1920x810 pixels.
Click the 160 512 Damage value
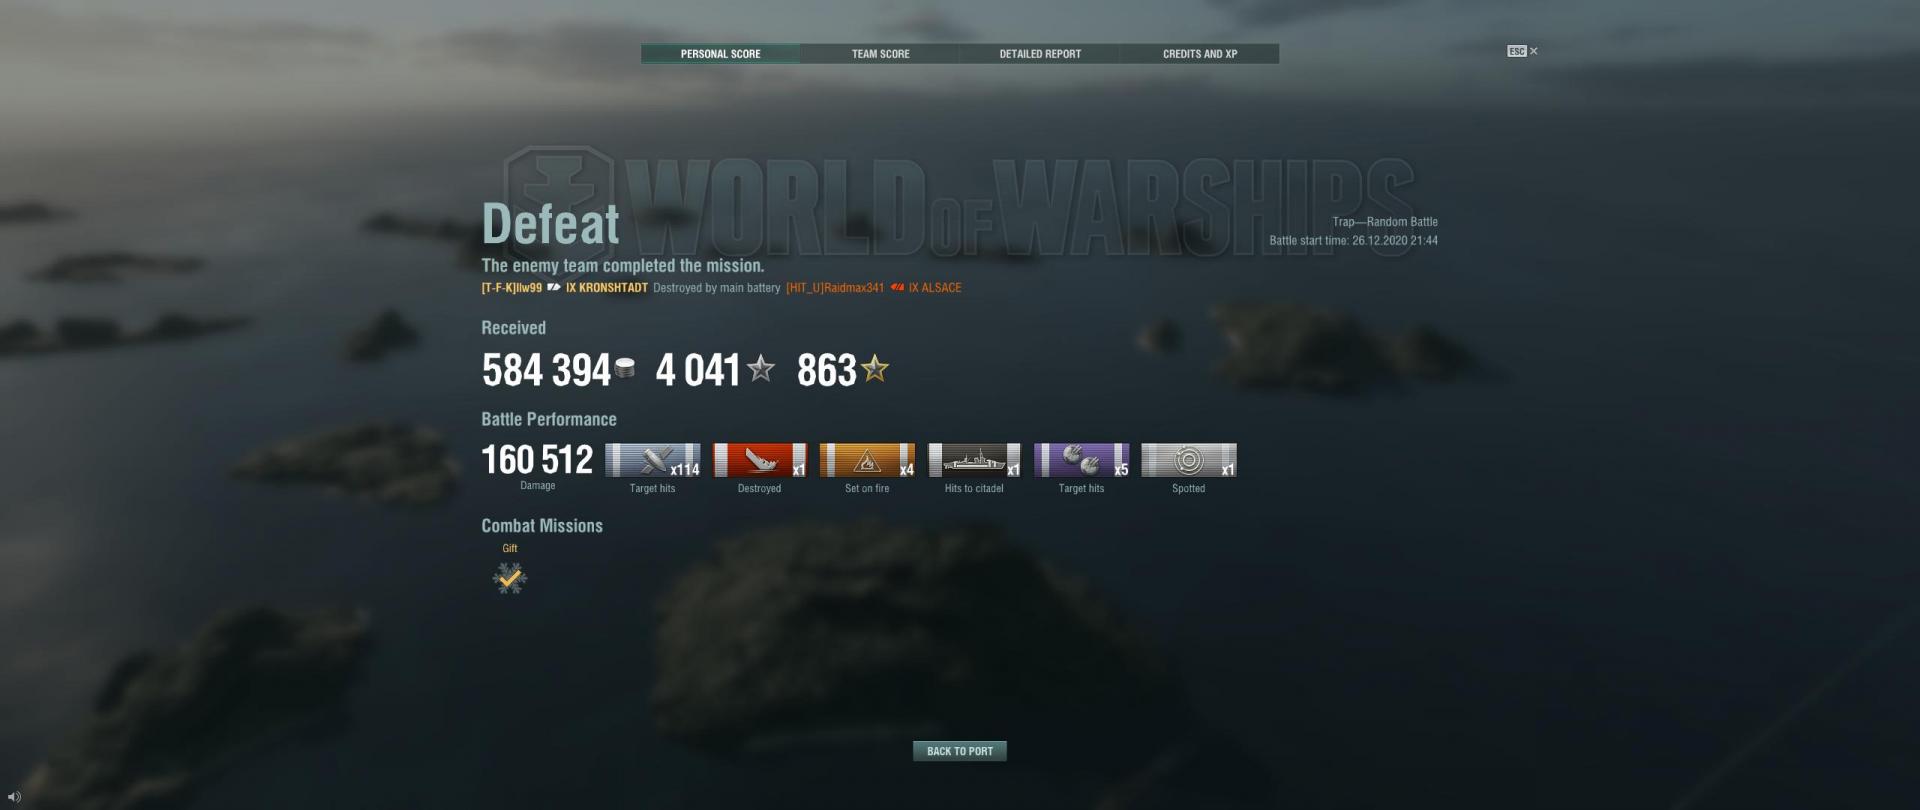tap(537, 460)
